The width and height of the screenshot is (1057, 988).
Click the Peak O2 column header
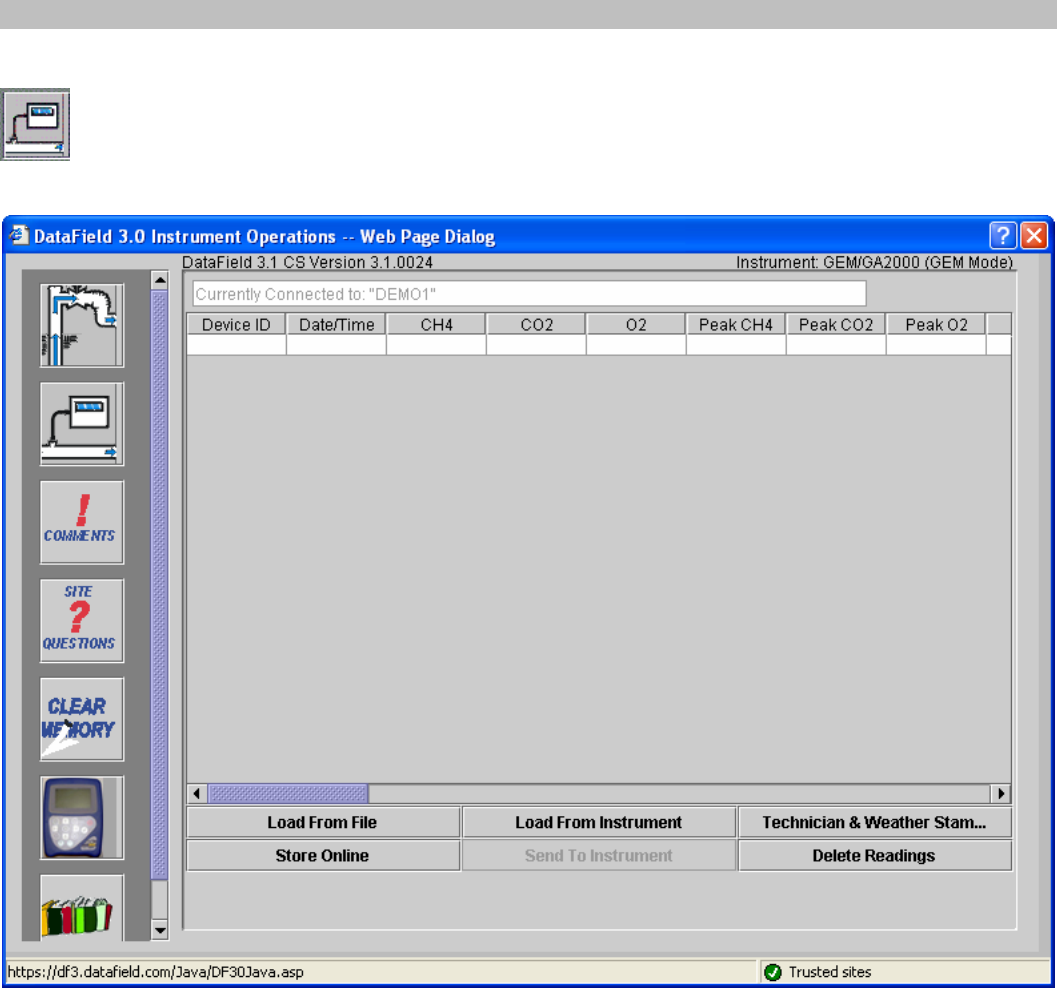coord(936,324)
